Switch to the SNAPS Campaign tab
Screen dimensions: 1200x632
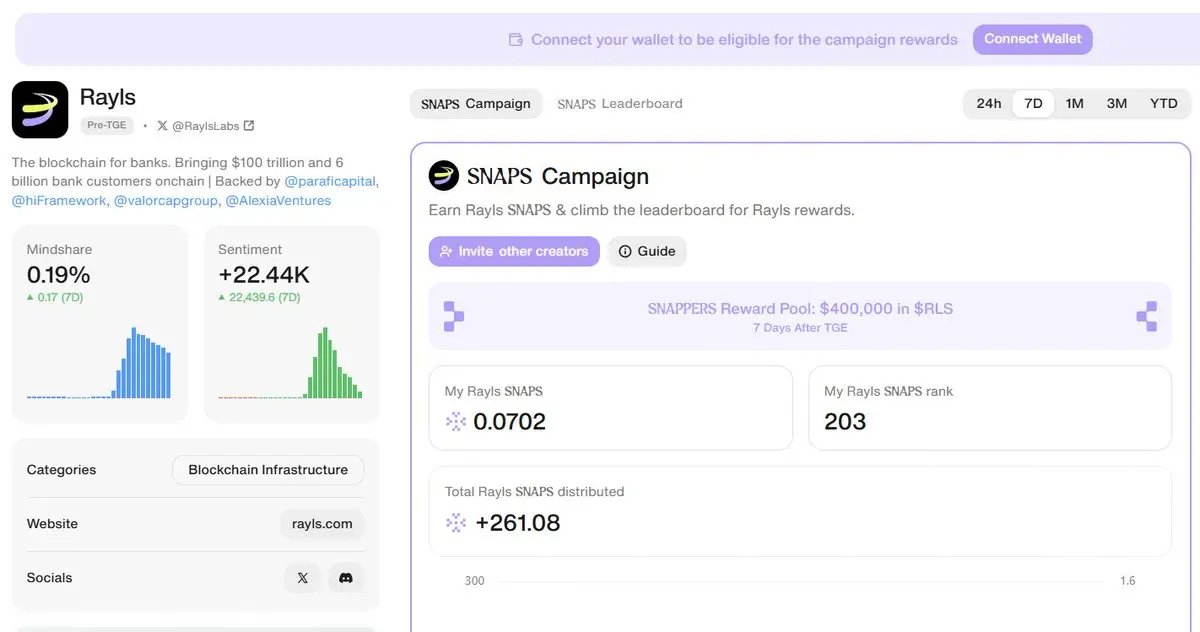[476, 104]
